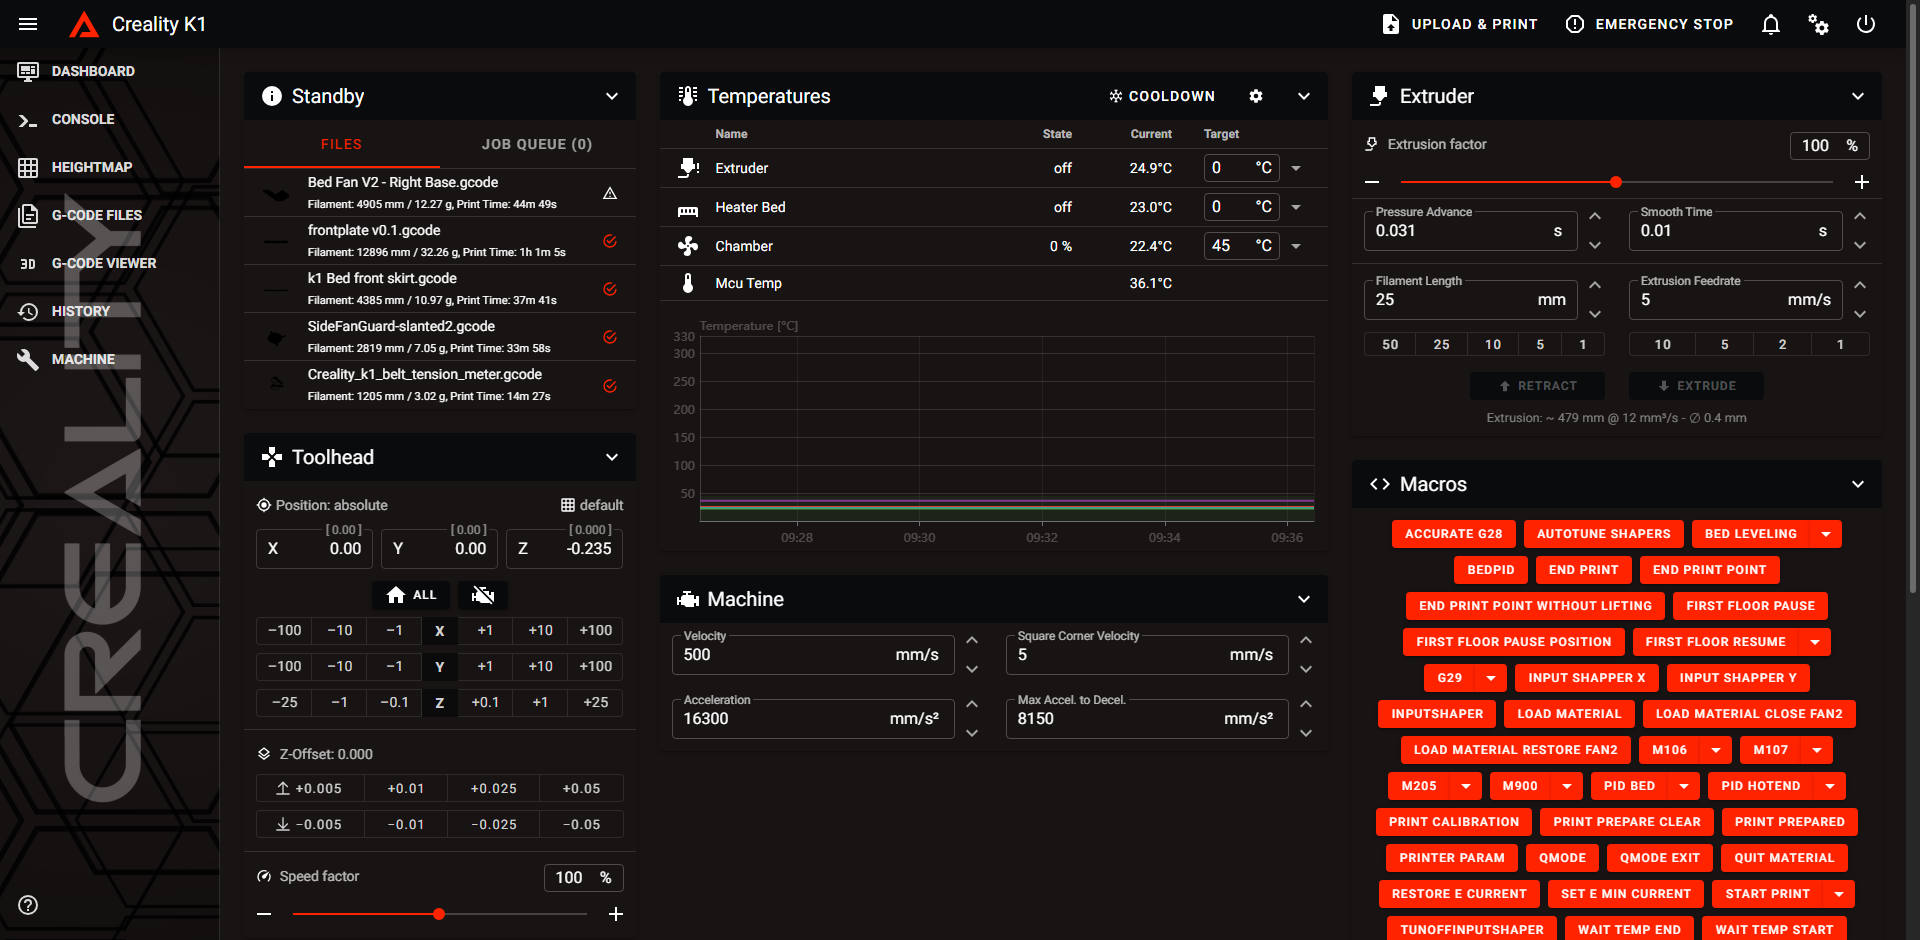1920x940 pixels.
Task: Open the Console from the sidebar
Action: point(83,119)
